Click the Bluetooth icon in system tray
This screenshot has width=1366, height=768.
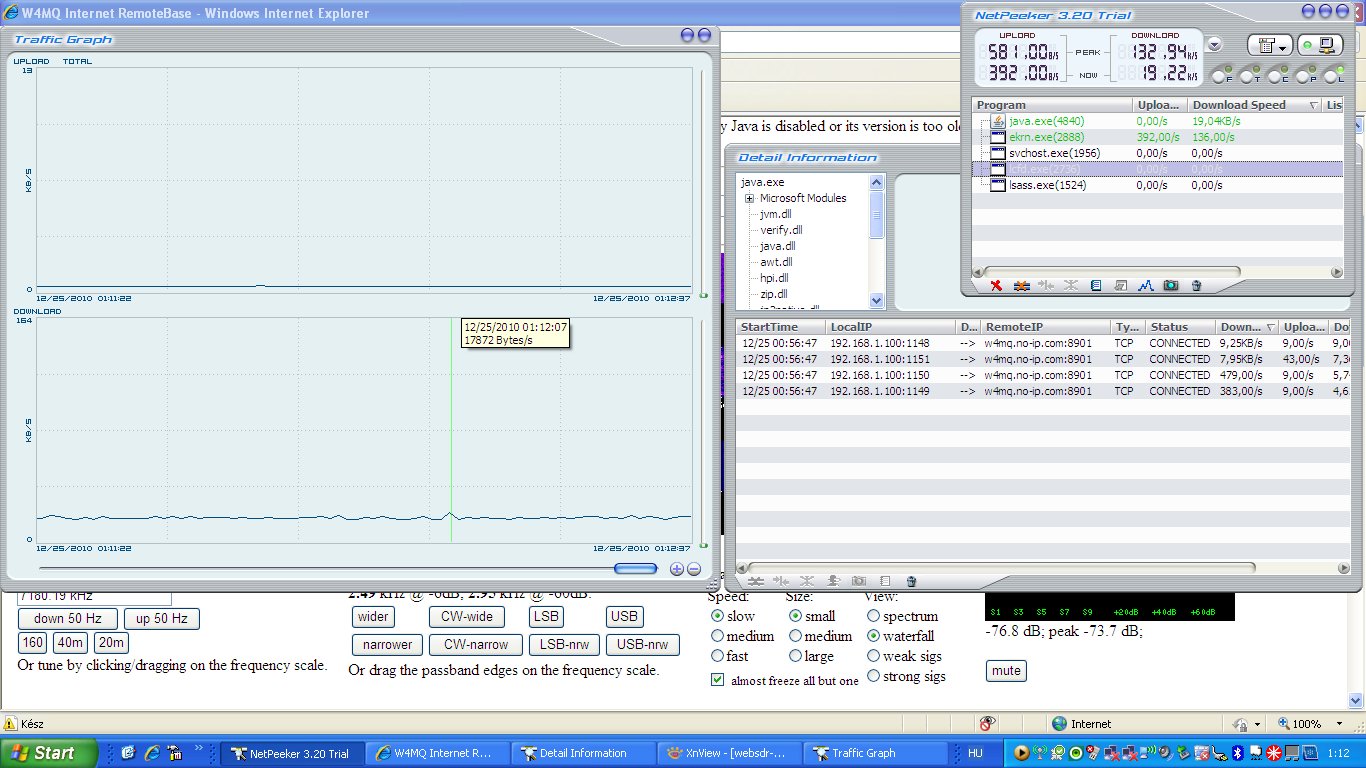tap(1236, 753)
